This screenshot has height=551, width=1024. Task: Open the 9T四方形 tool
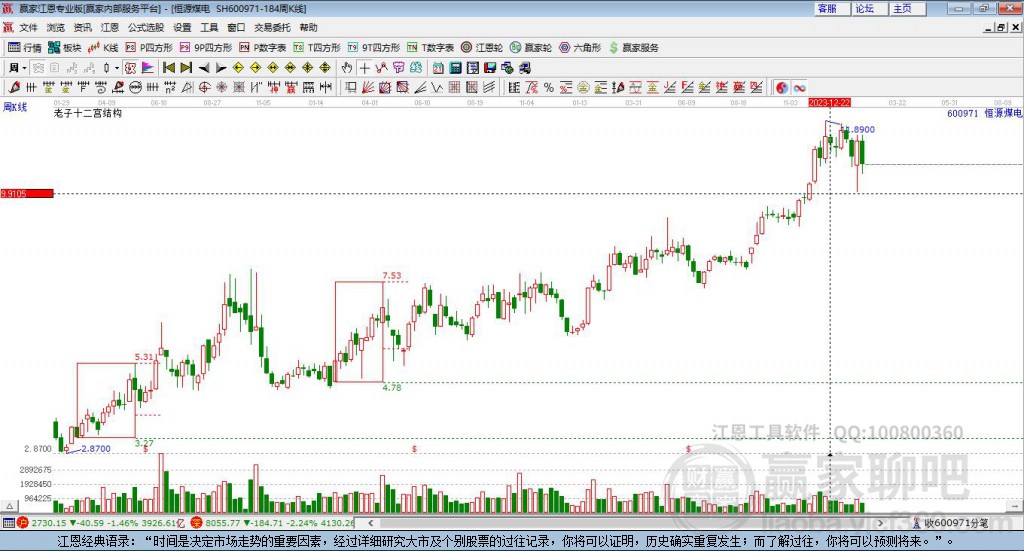(x=374, y=48)
